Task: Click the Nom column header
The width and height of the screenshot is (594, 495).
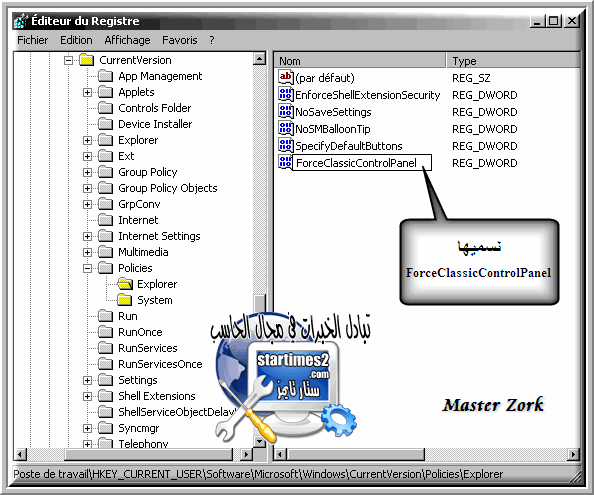Action: 359,61
